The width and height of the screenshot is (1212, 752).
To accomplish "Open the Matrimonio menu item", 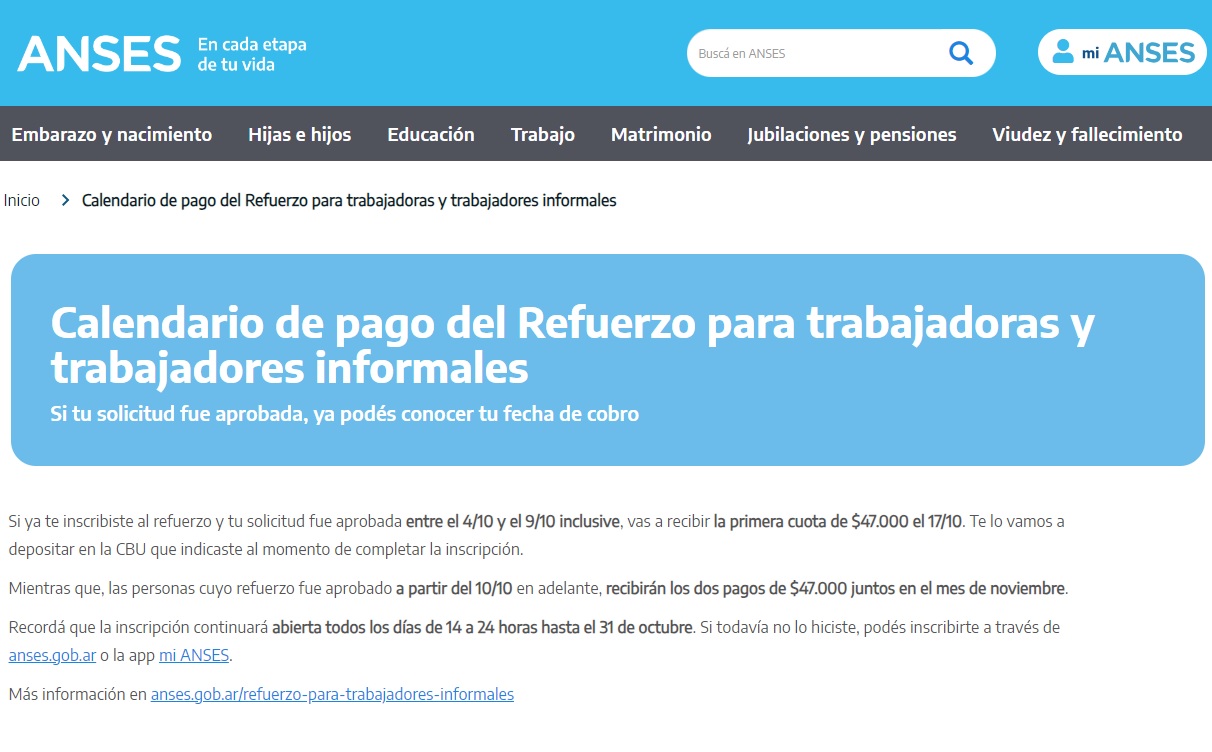I will tap(661, 134).
